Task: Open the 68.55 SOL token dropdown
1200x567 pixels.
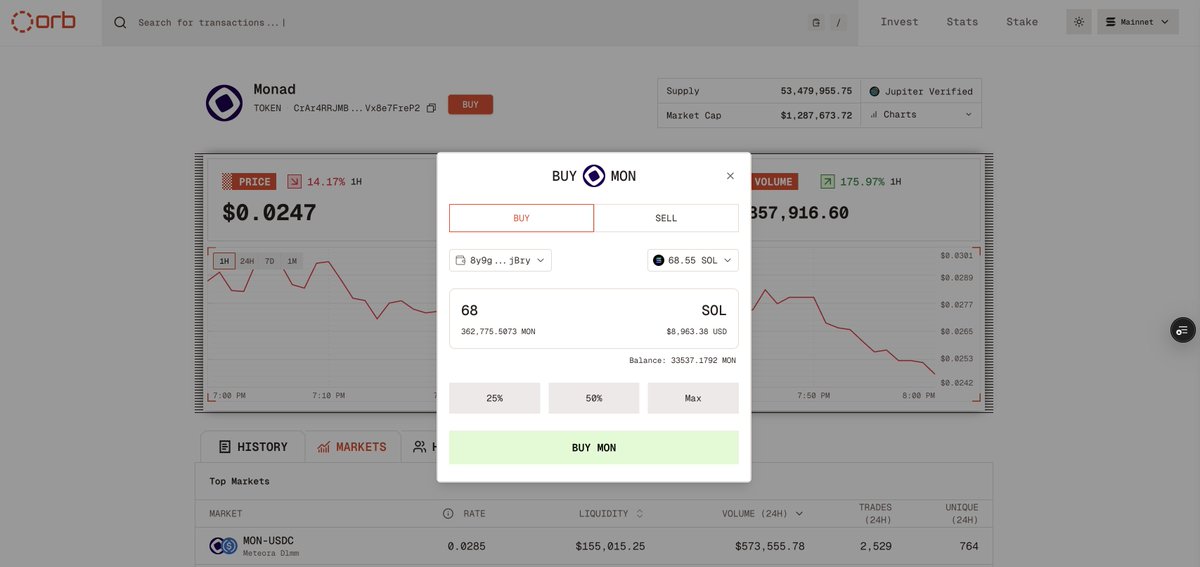Action: 693,260
